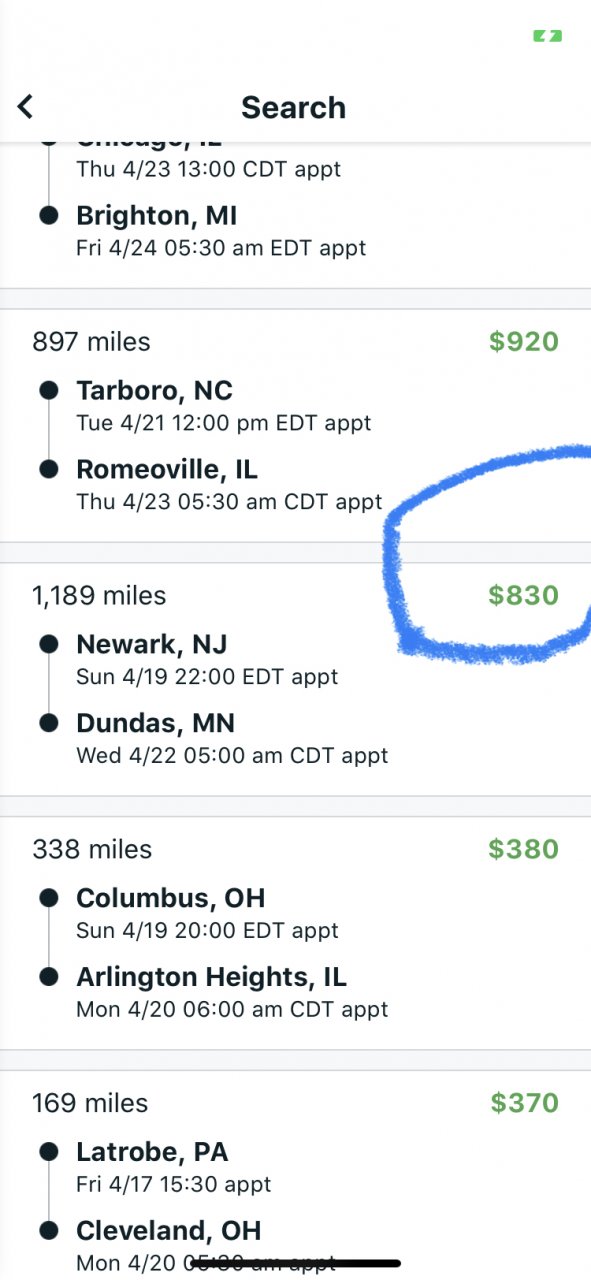Tap the Romeoville, IL destination dot

coord(48,469)
